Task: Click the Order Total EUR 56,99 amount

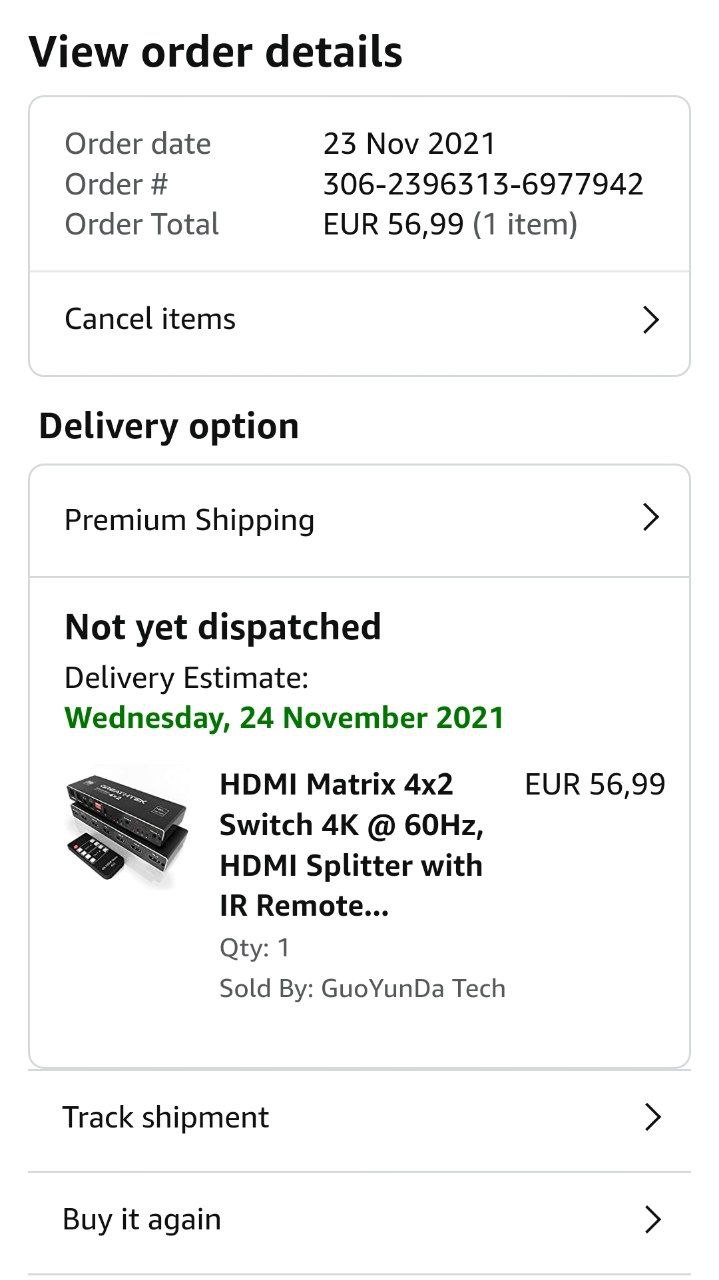Action: (x=393, y=224)
